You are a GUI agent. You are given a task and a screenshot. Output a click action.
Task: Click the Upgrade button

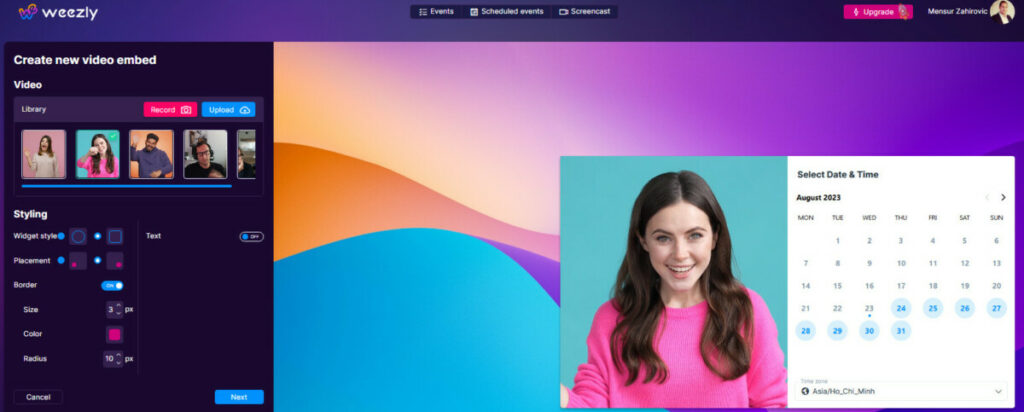tap(876, 12)
